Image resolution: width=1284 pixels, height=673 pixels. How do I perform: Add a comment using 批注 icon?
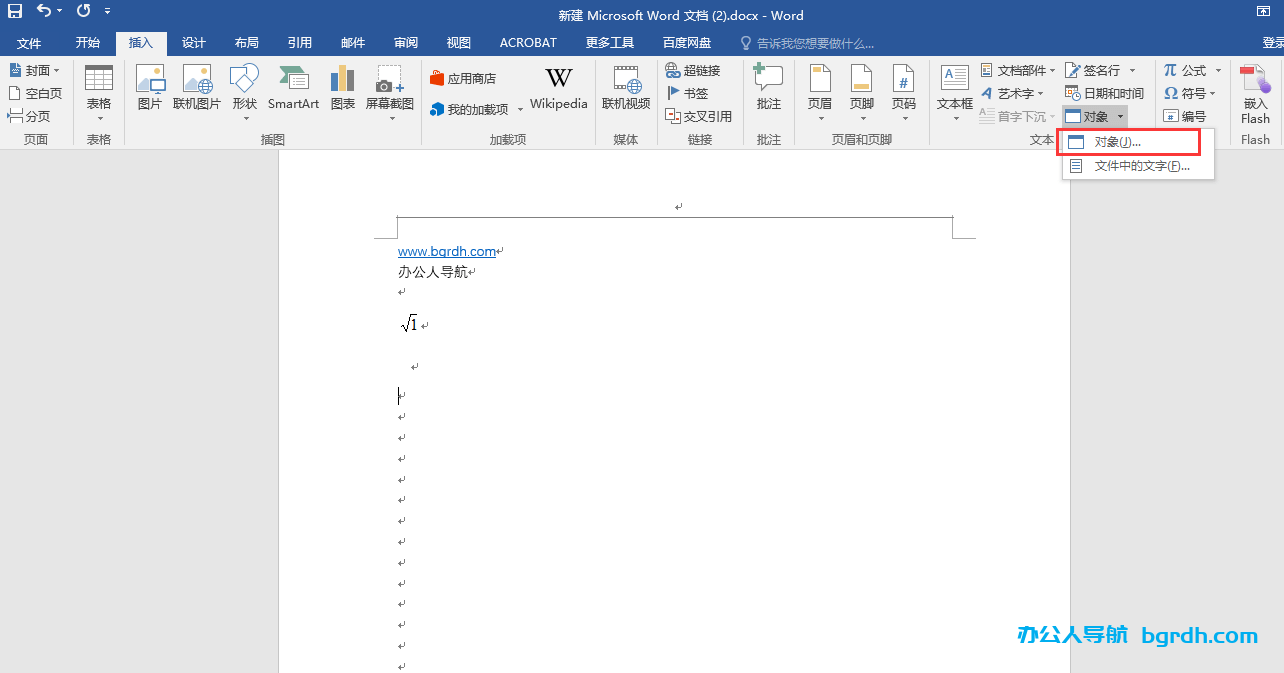768,88
